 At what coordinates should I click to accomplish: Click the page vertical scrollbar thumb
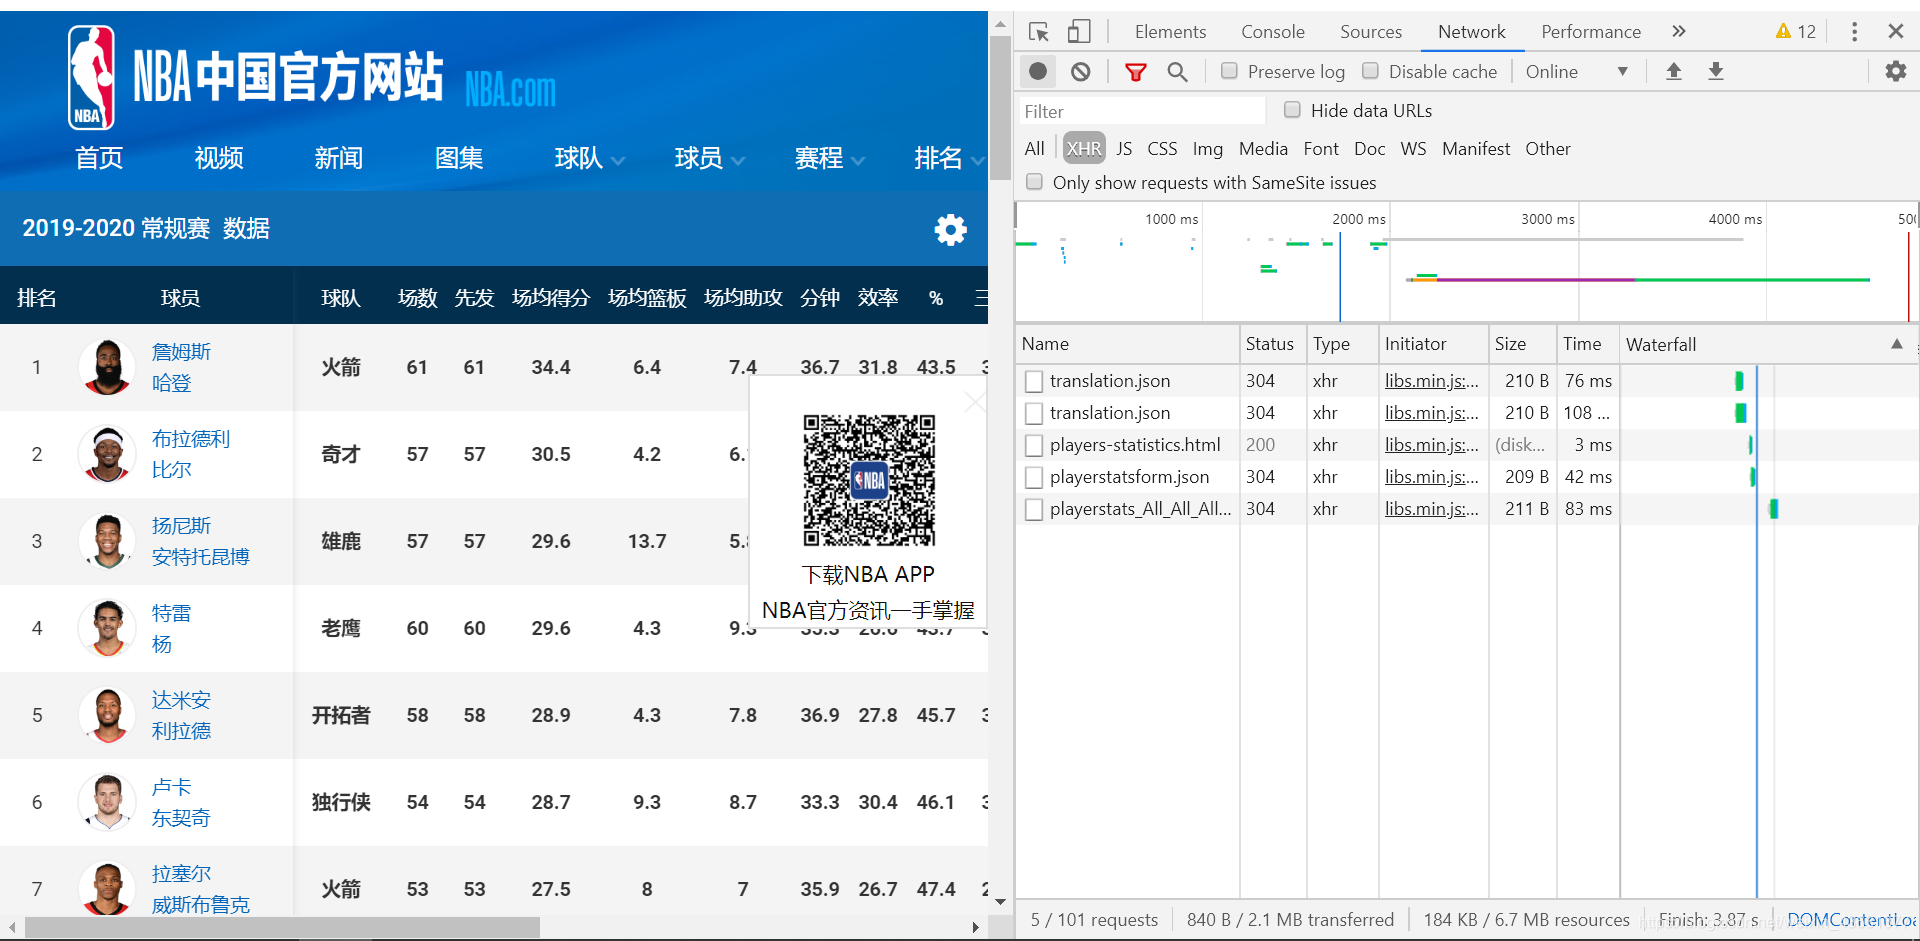pyautogui.click(x=999, y=108)
